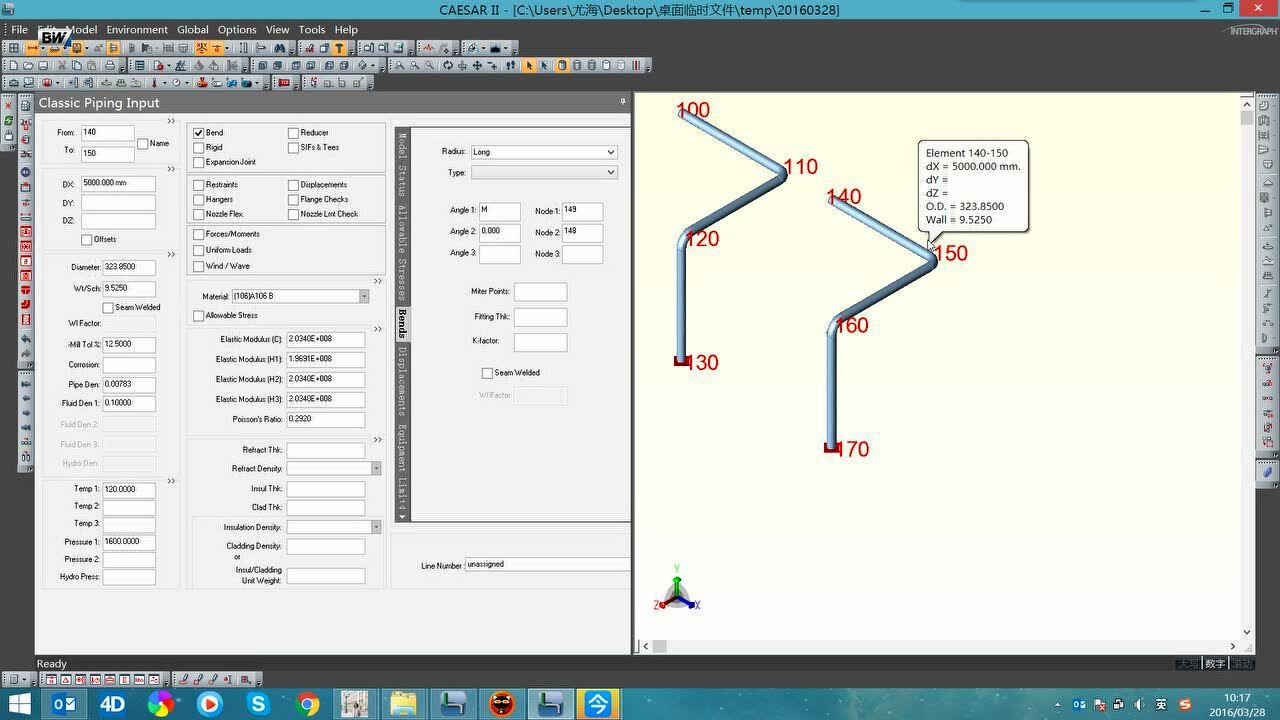Click the 3D view vertical scrollbar
The width and height of the screenshot is (1280, 720).
(x=1247, y=370)
